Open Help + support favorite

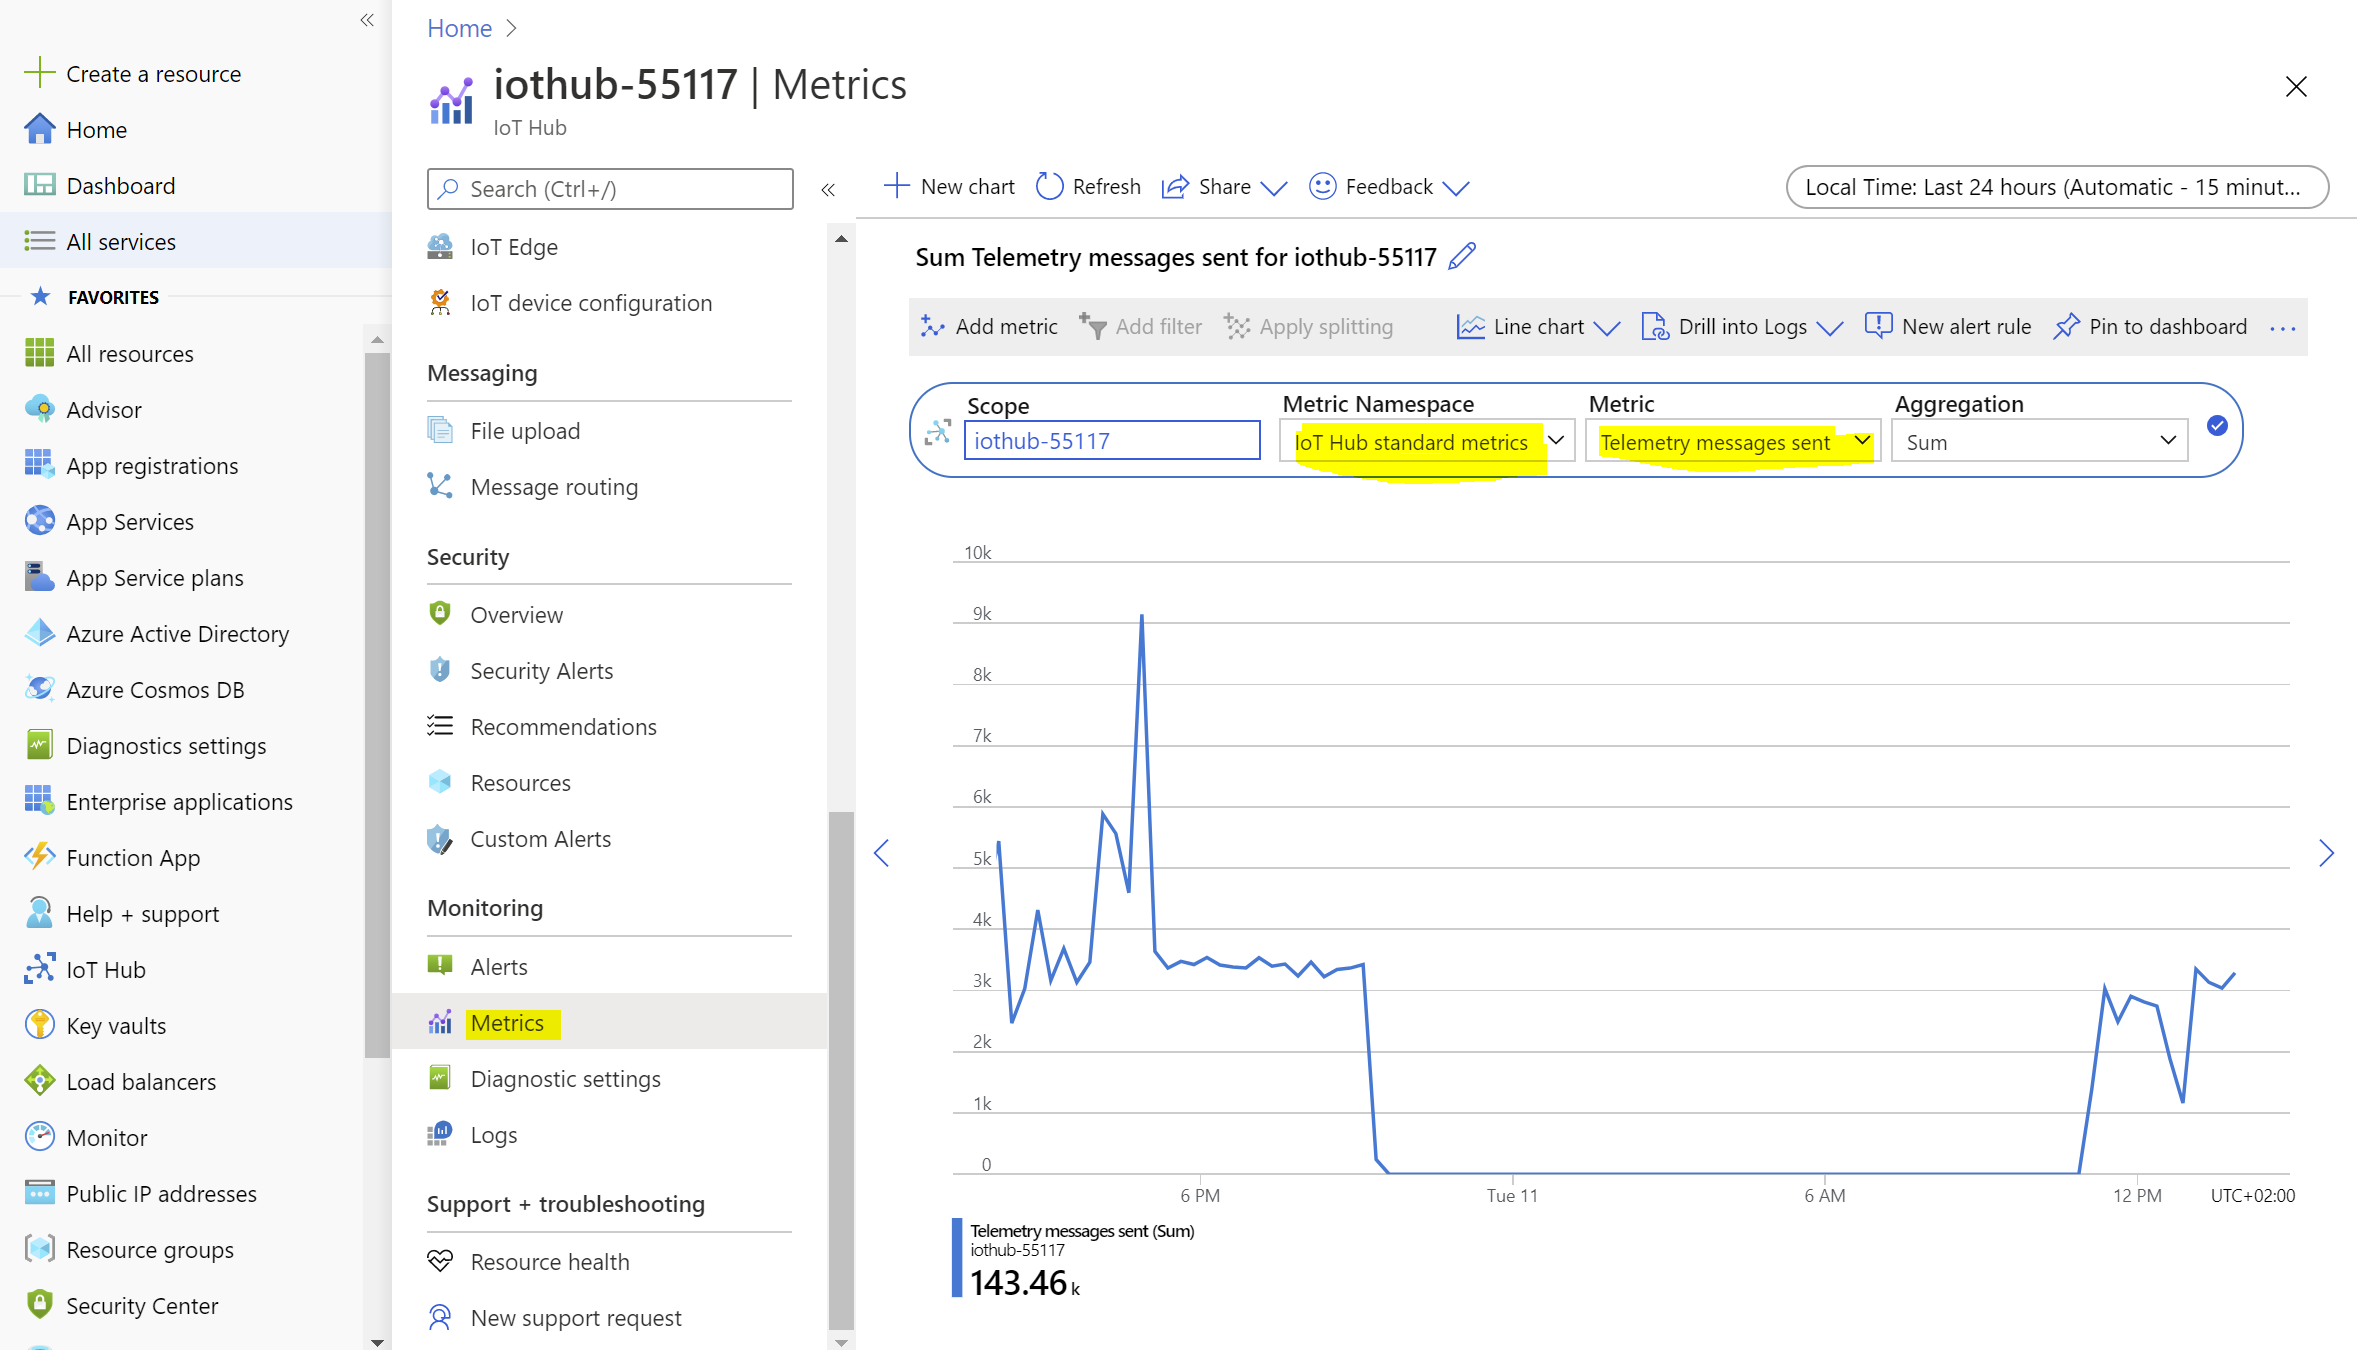tap(143, 914)
